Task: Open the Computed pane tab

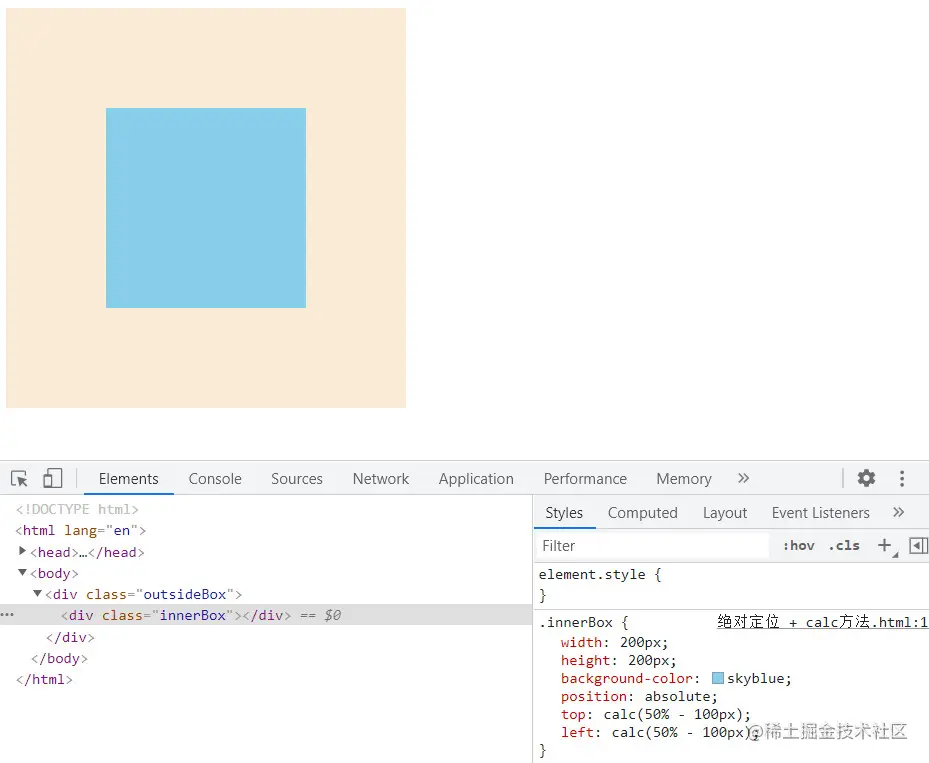Action: pyautogui.click(x=643, y=513)
